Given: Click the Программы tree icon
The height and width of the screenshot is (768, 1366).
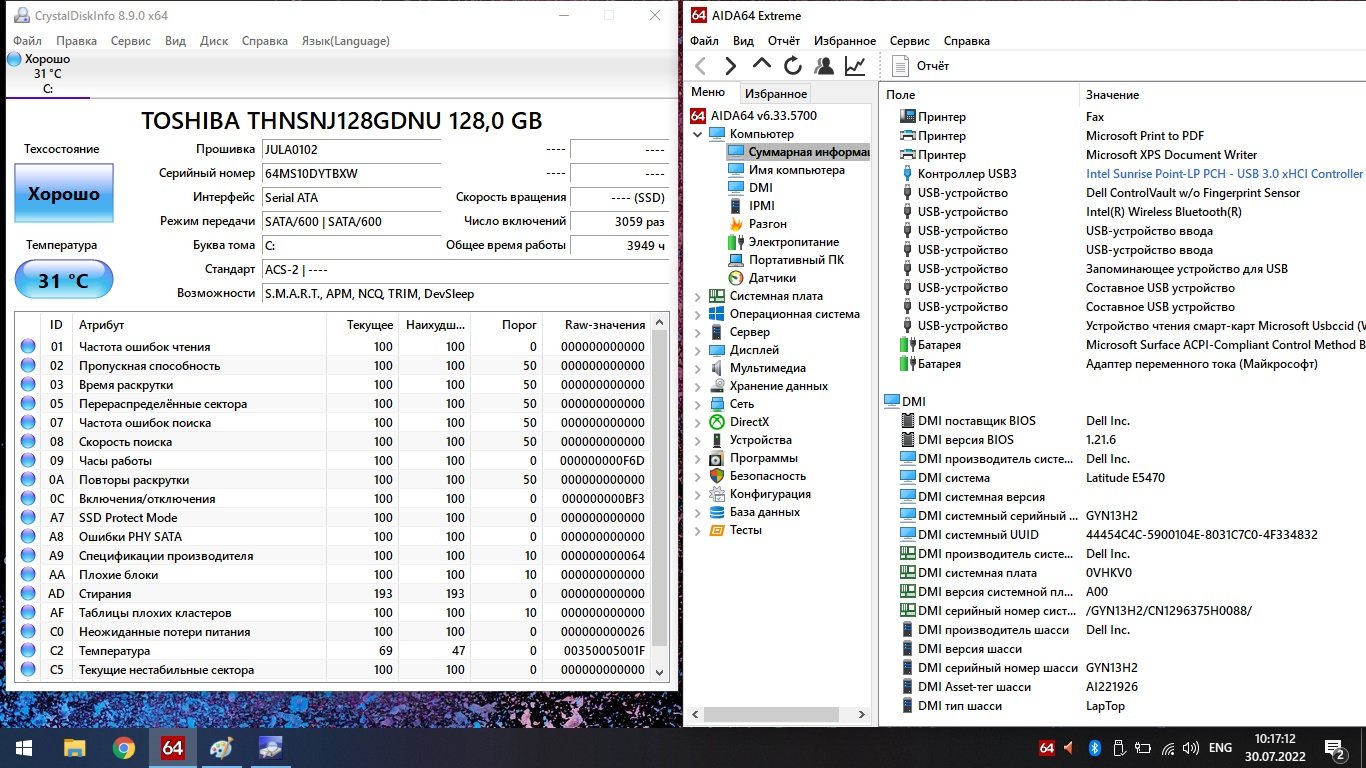Looking at the screenshot, I should [x=717, y=458].
